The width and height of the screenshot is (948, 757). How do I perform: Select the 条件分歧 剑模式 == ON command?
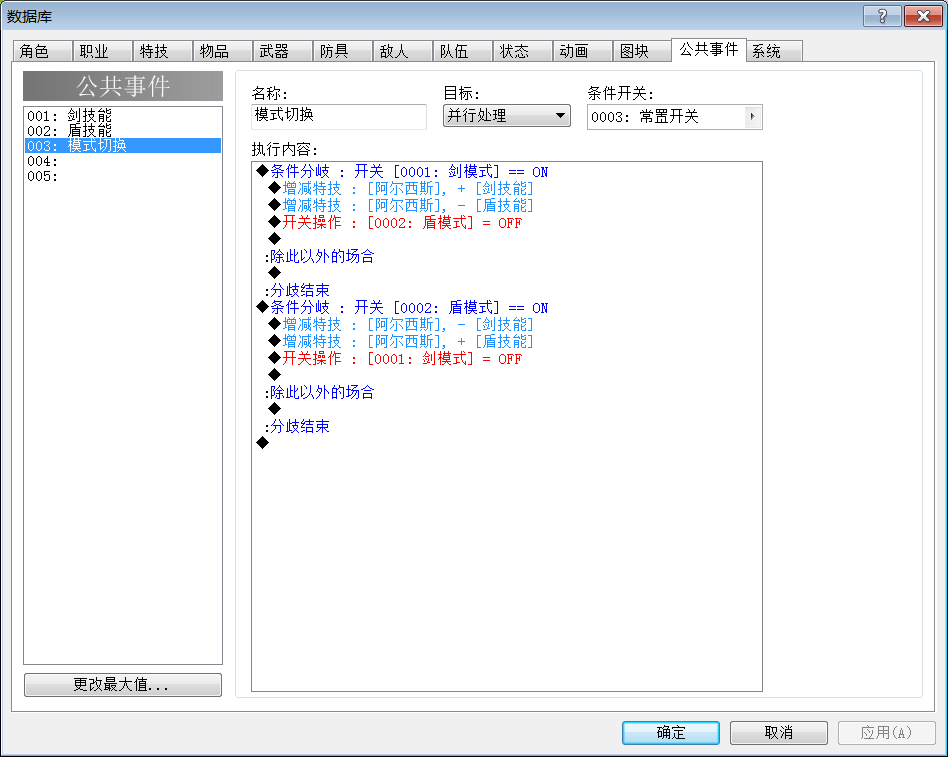tap(402, 172)
